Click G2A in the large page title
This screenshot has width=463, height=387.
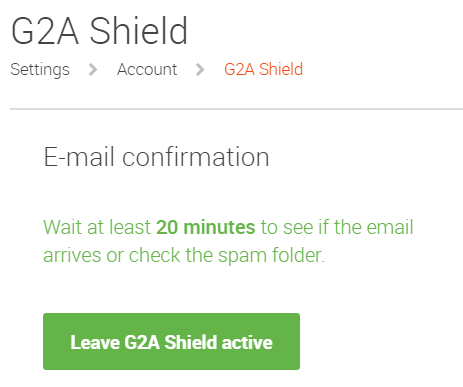(x=45, y=31)
